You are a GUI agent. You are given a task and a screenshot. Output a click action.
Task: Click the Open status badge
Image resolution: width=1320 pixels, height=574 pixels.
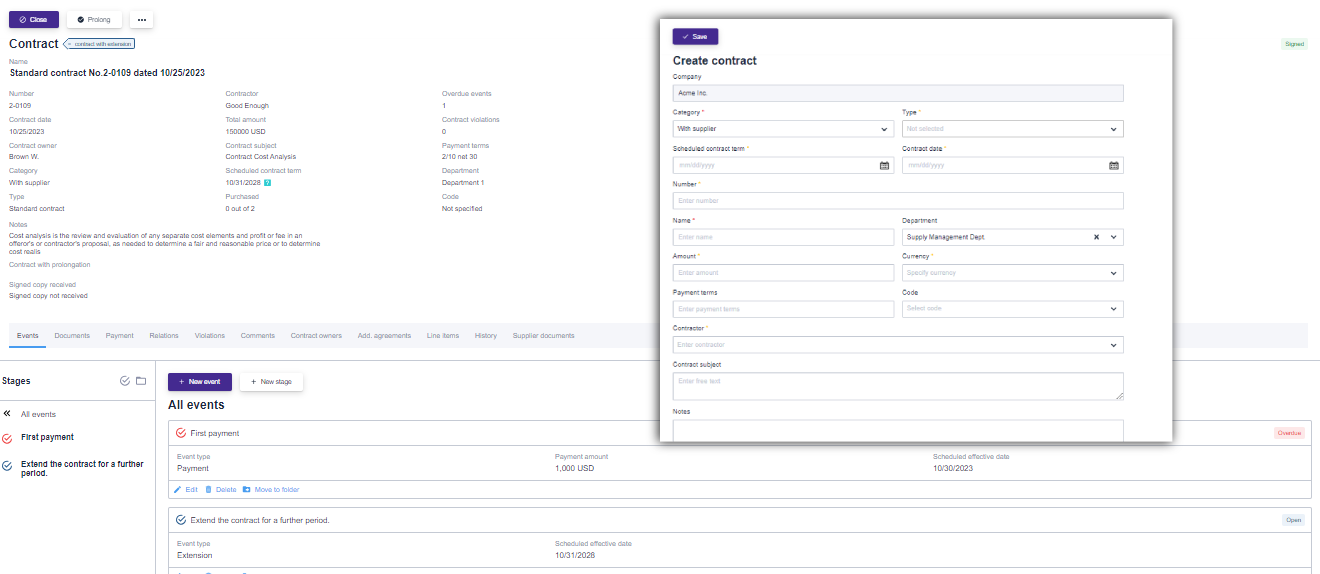(x=1293, y=520)
